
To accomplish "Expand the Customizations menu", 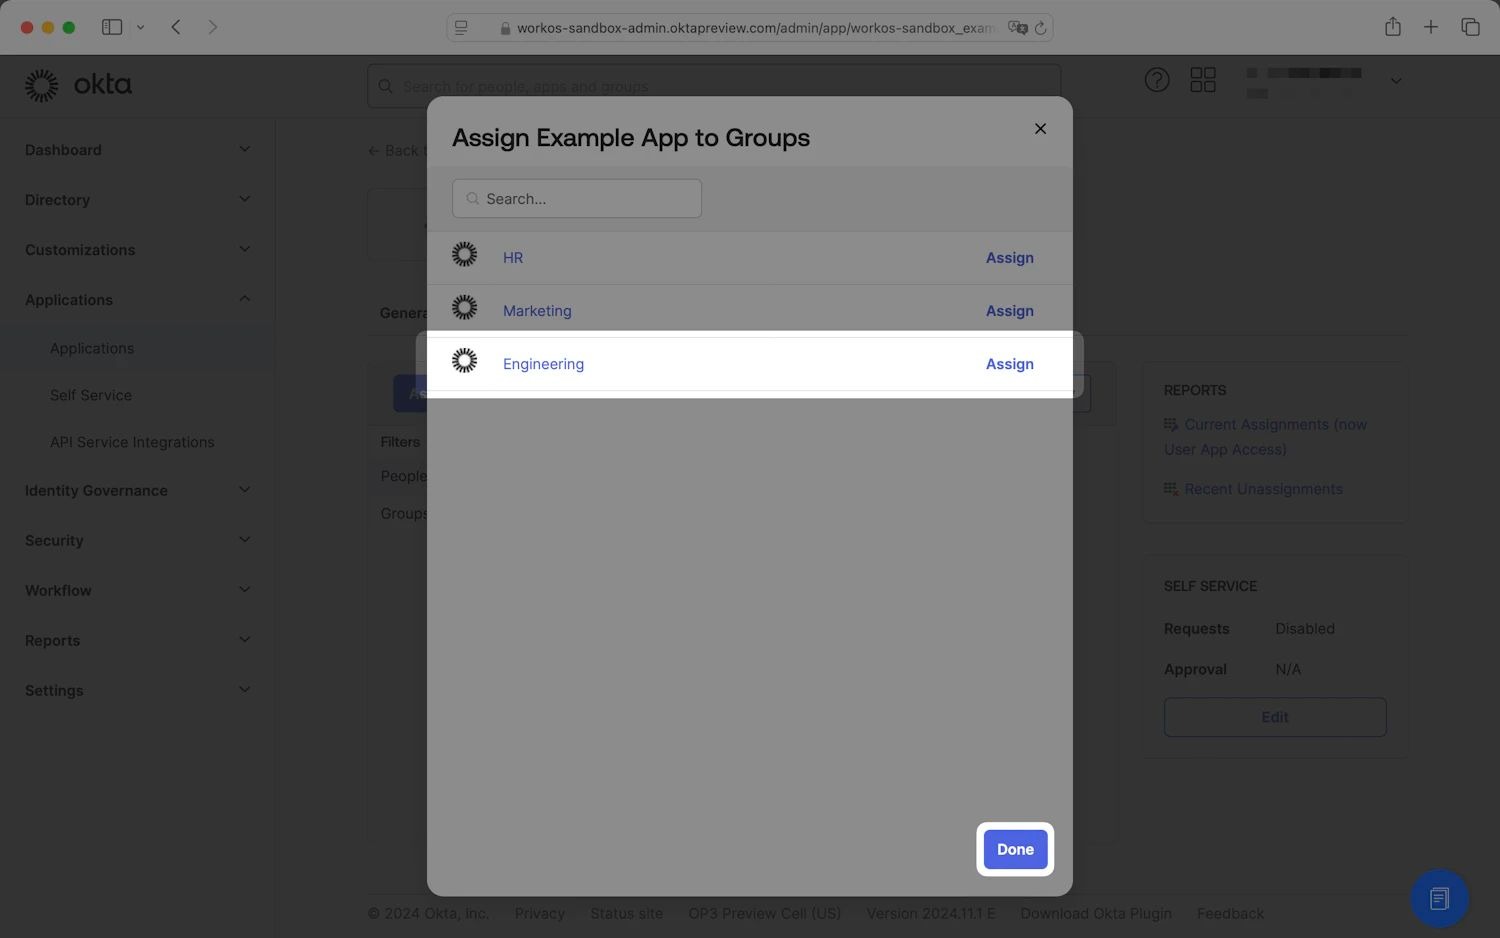I will 138,249.
